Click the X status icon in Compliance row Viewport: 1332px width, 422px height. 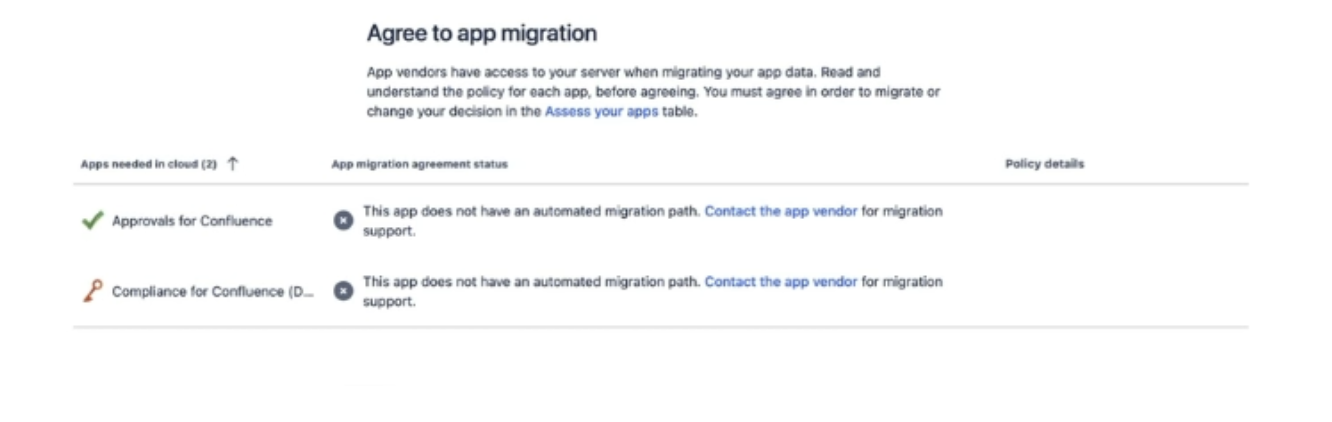(343, 291)
